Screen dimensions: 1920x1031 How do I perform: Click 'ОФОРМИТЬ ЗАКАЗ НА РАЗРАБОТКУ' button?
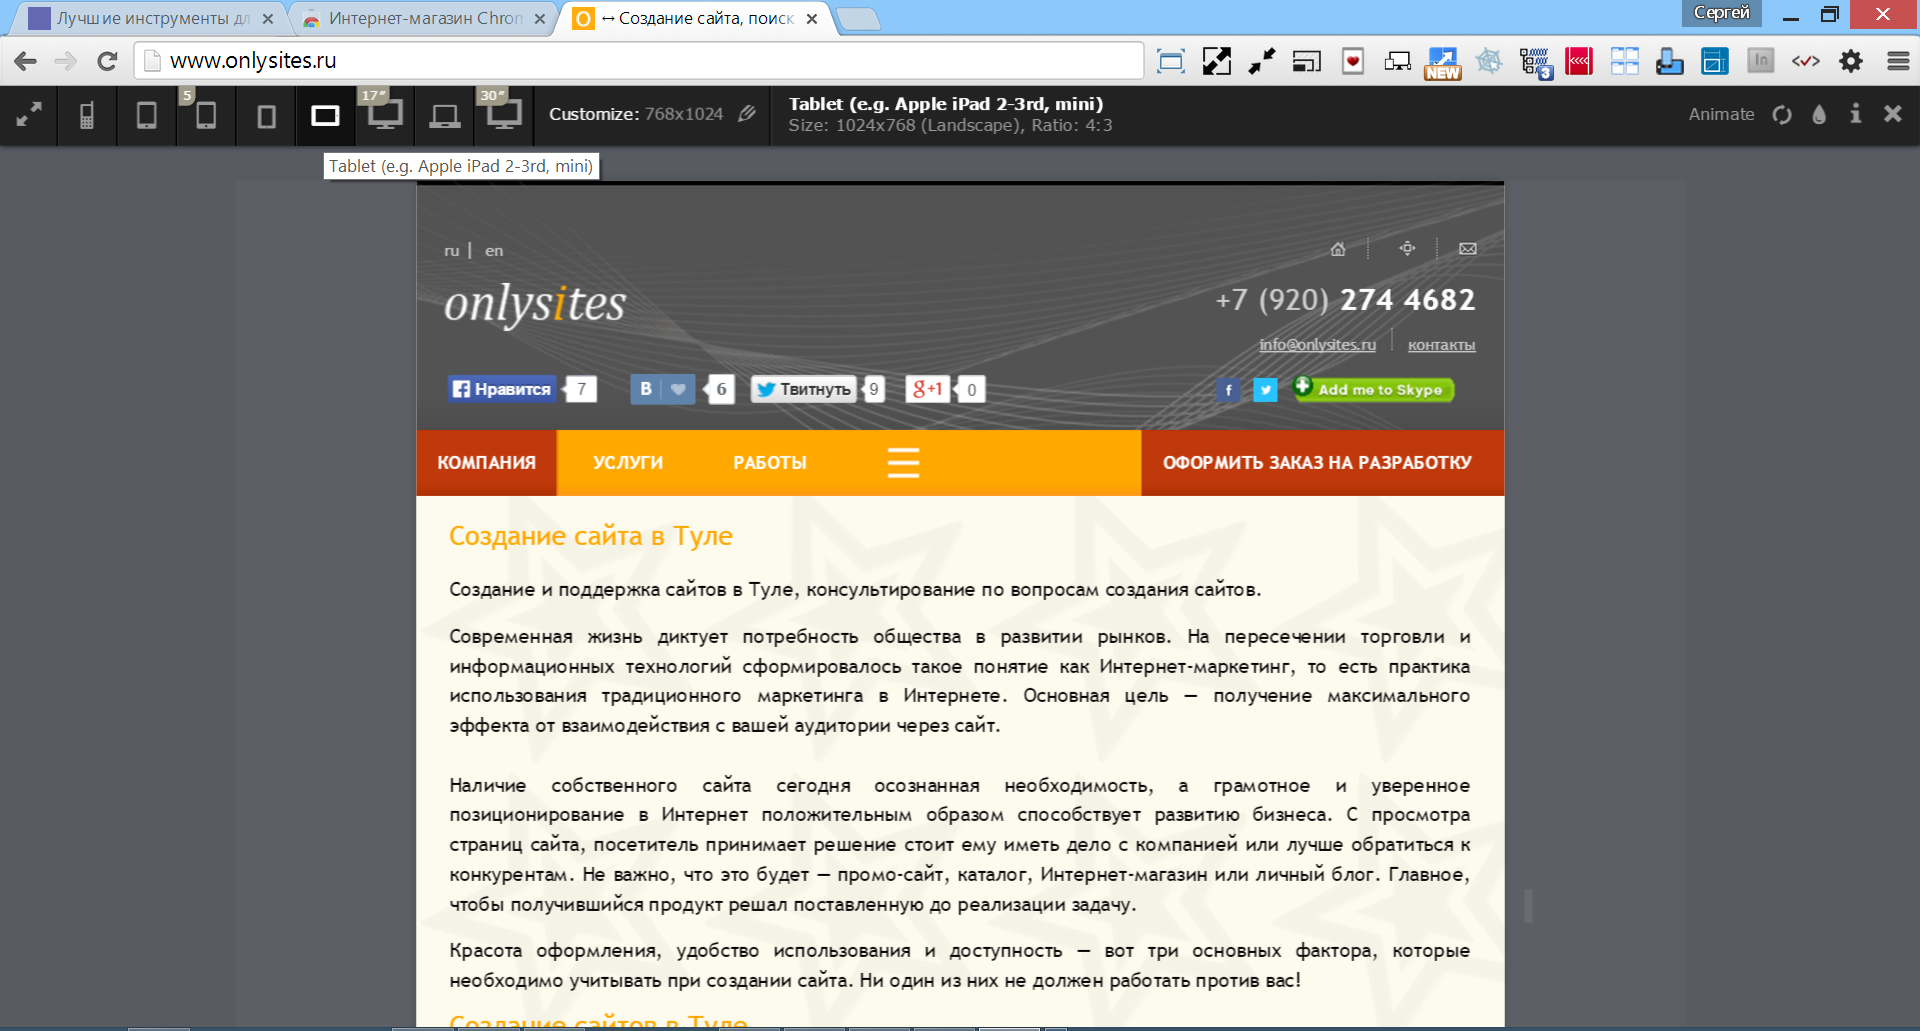[1322, 463]
